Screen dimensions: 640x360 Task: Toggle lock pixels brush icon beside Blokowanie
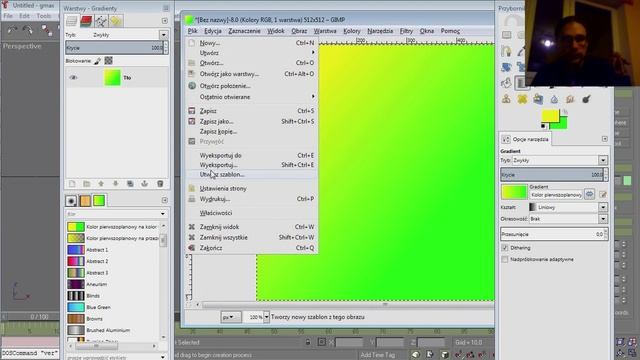click(98, 61)
